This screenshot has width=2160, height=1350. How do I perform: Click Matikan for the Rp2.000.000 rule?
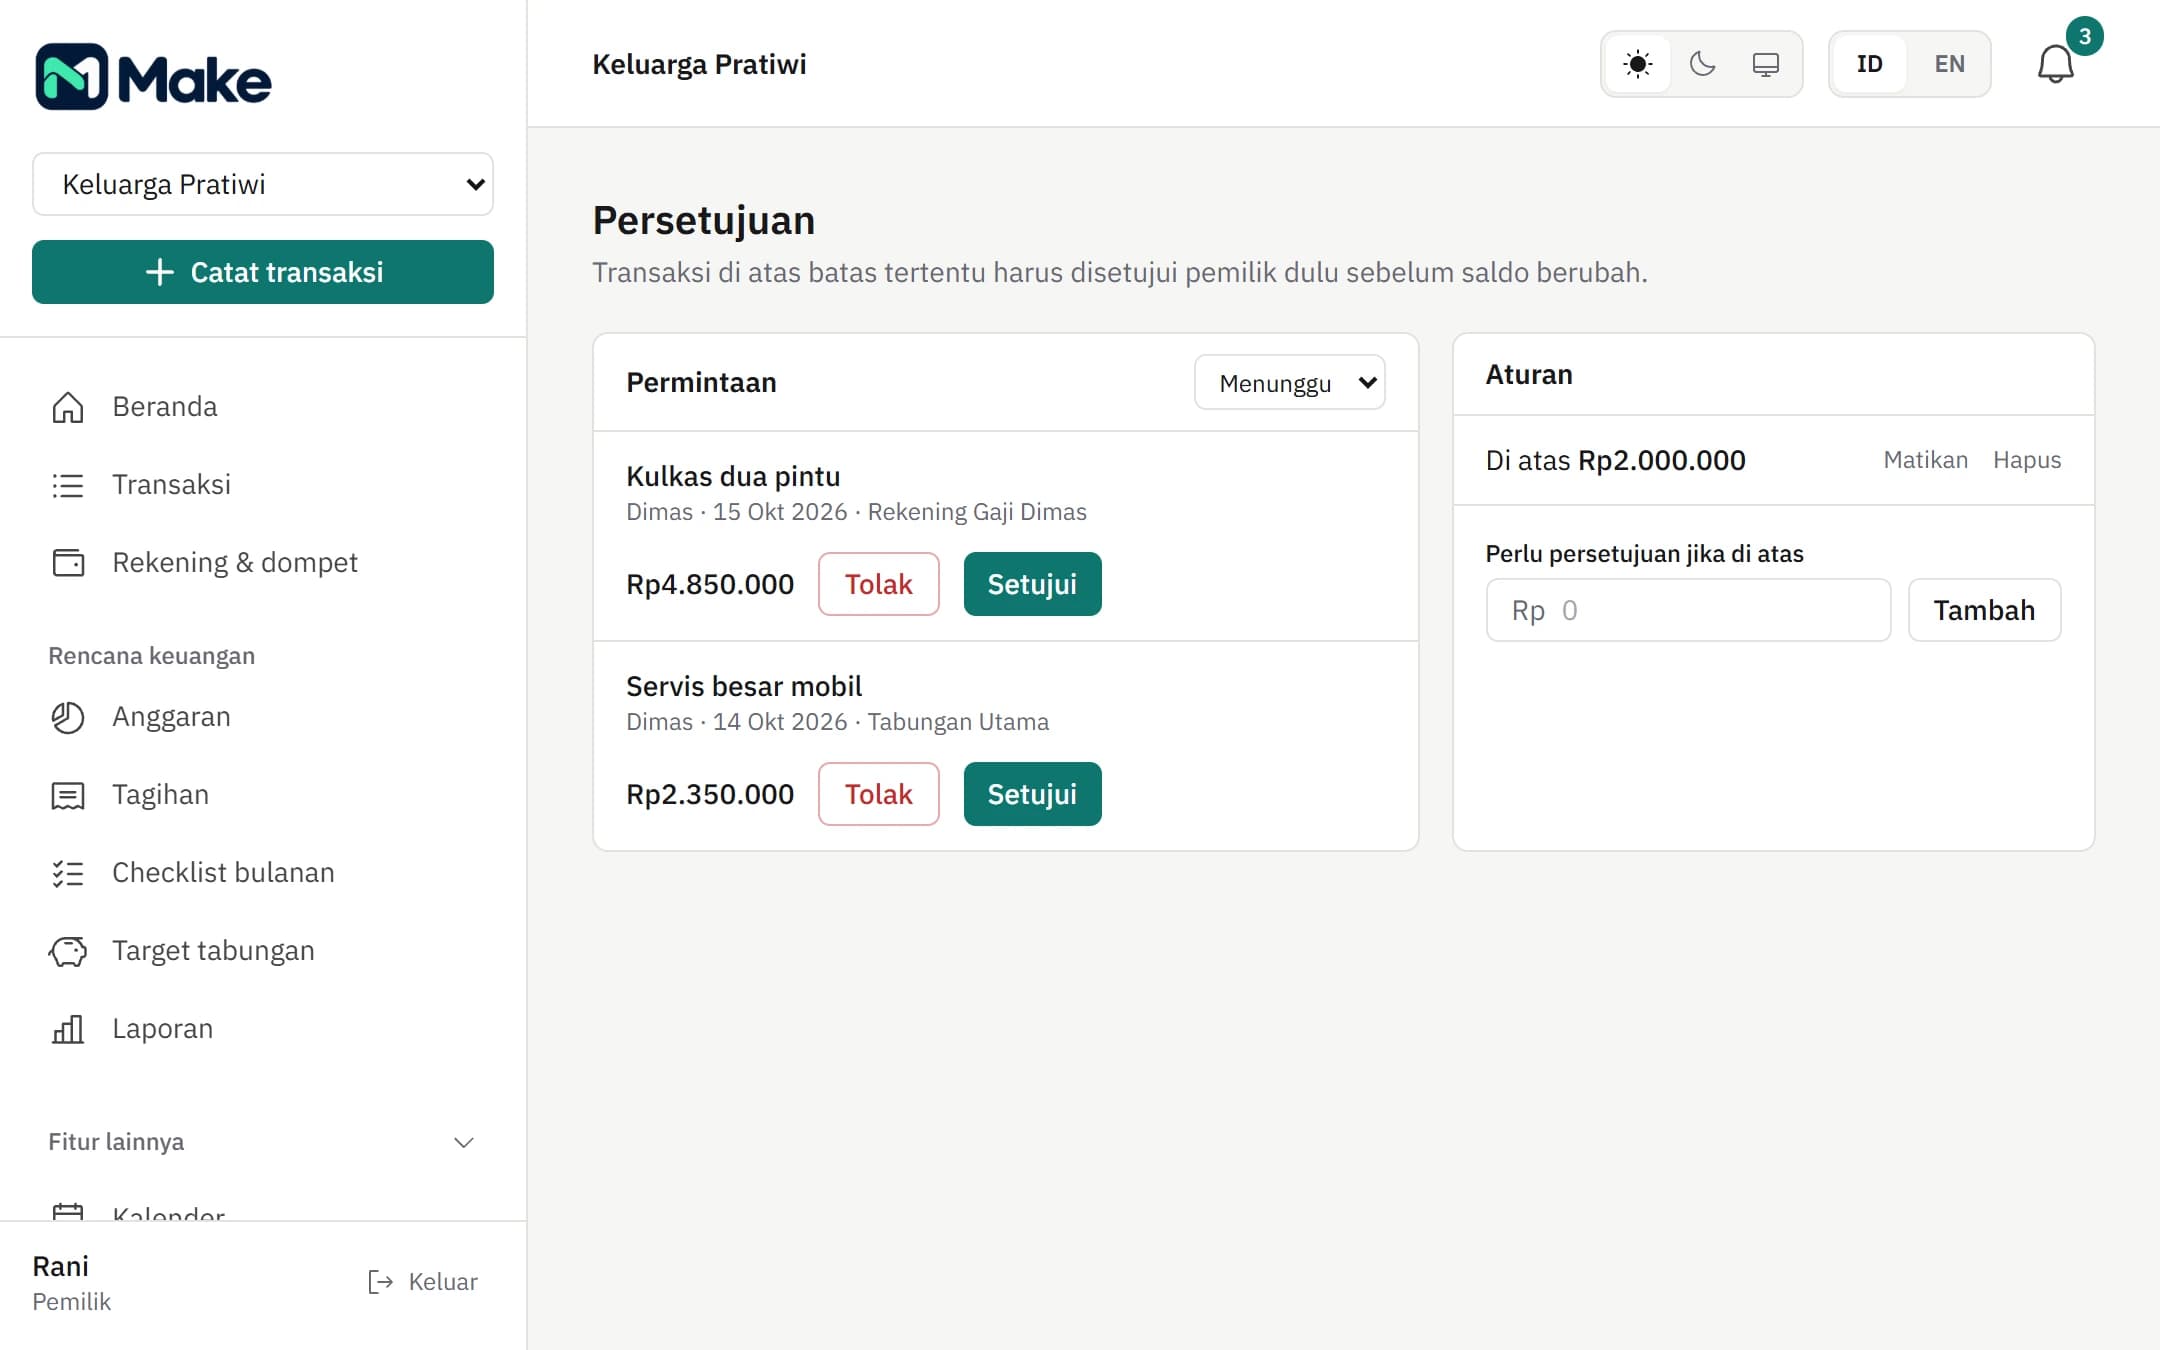pos(1925,460)
